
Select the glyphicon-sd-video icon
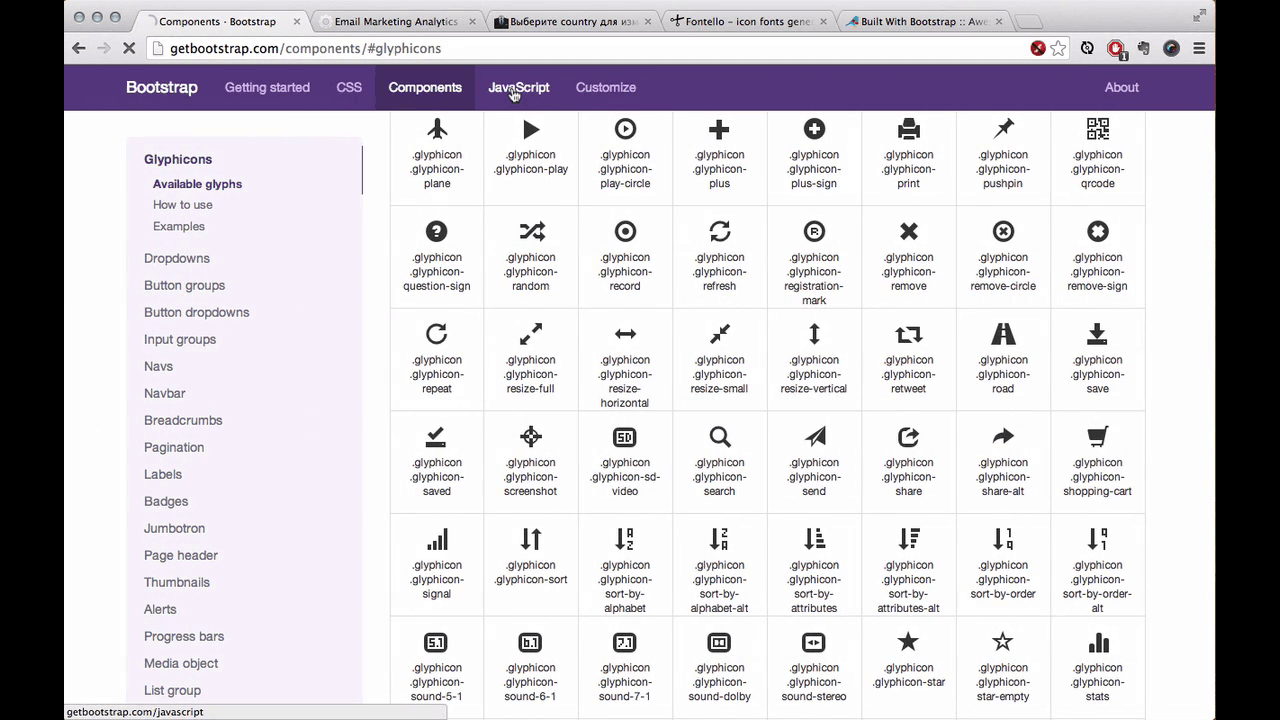[x=625, y=437]
